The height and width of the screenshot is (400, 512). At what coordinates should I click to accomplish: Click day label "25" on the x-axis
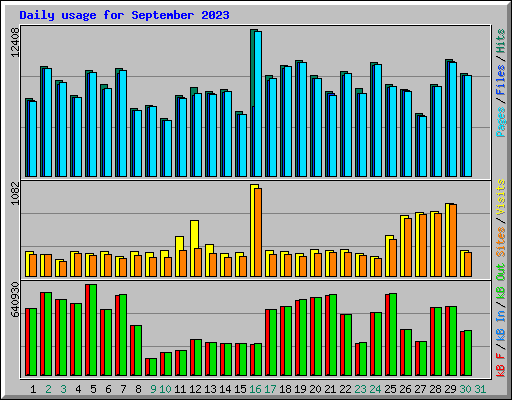tap(390, 389)
